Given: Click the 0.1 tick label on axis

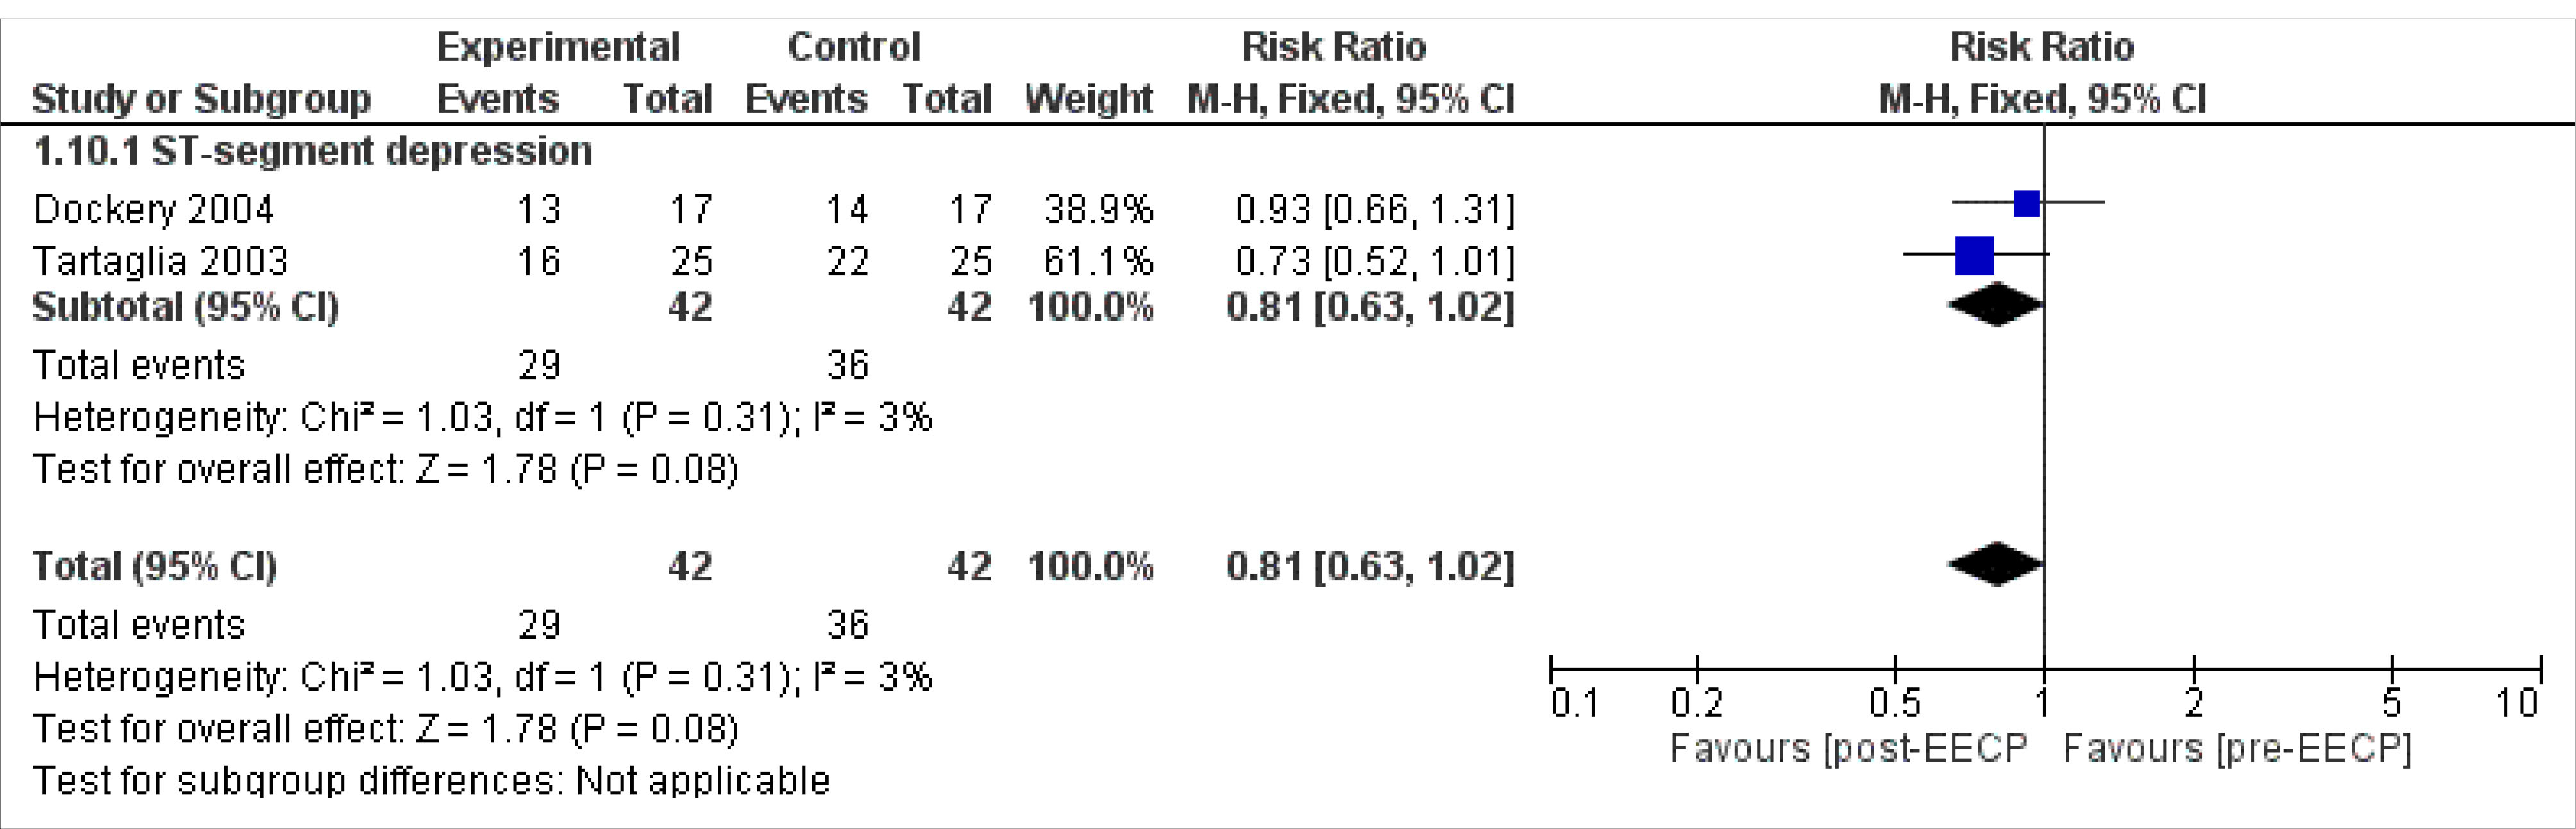Looking at the screenshot, I should point(1574,703).
